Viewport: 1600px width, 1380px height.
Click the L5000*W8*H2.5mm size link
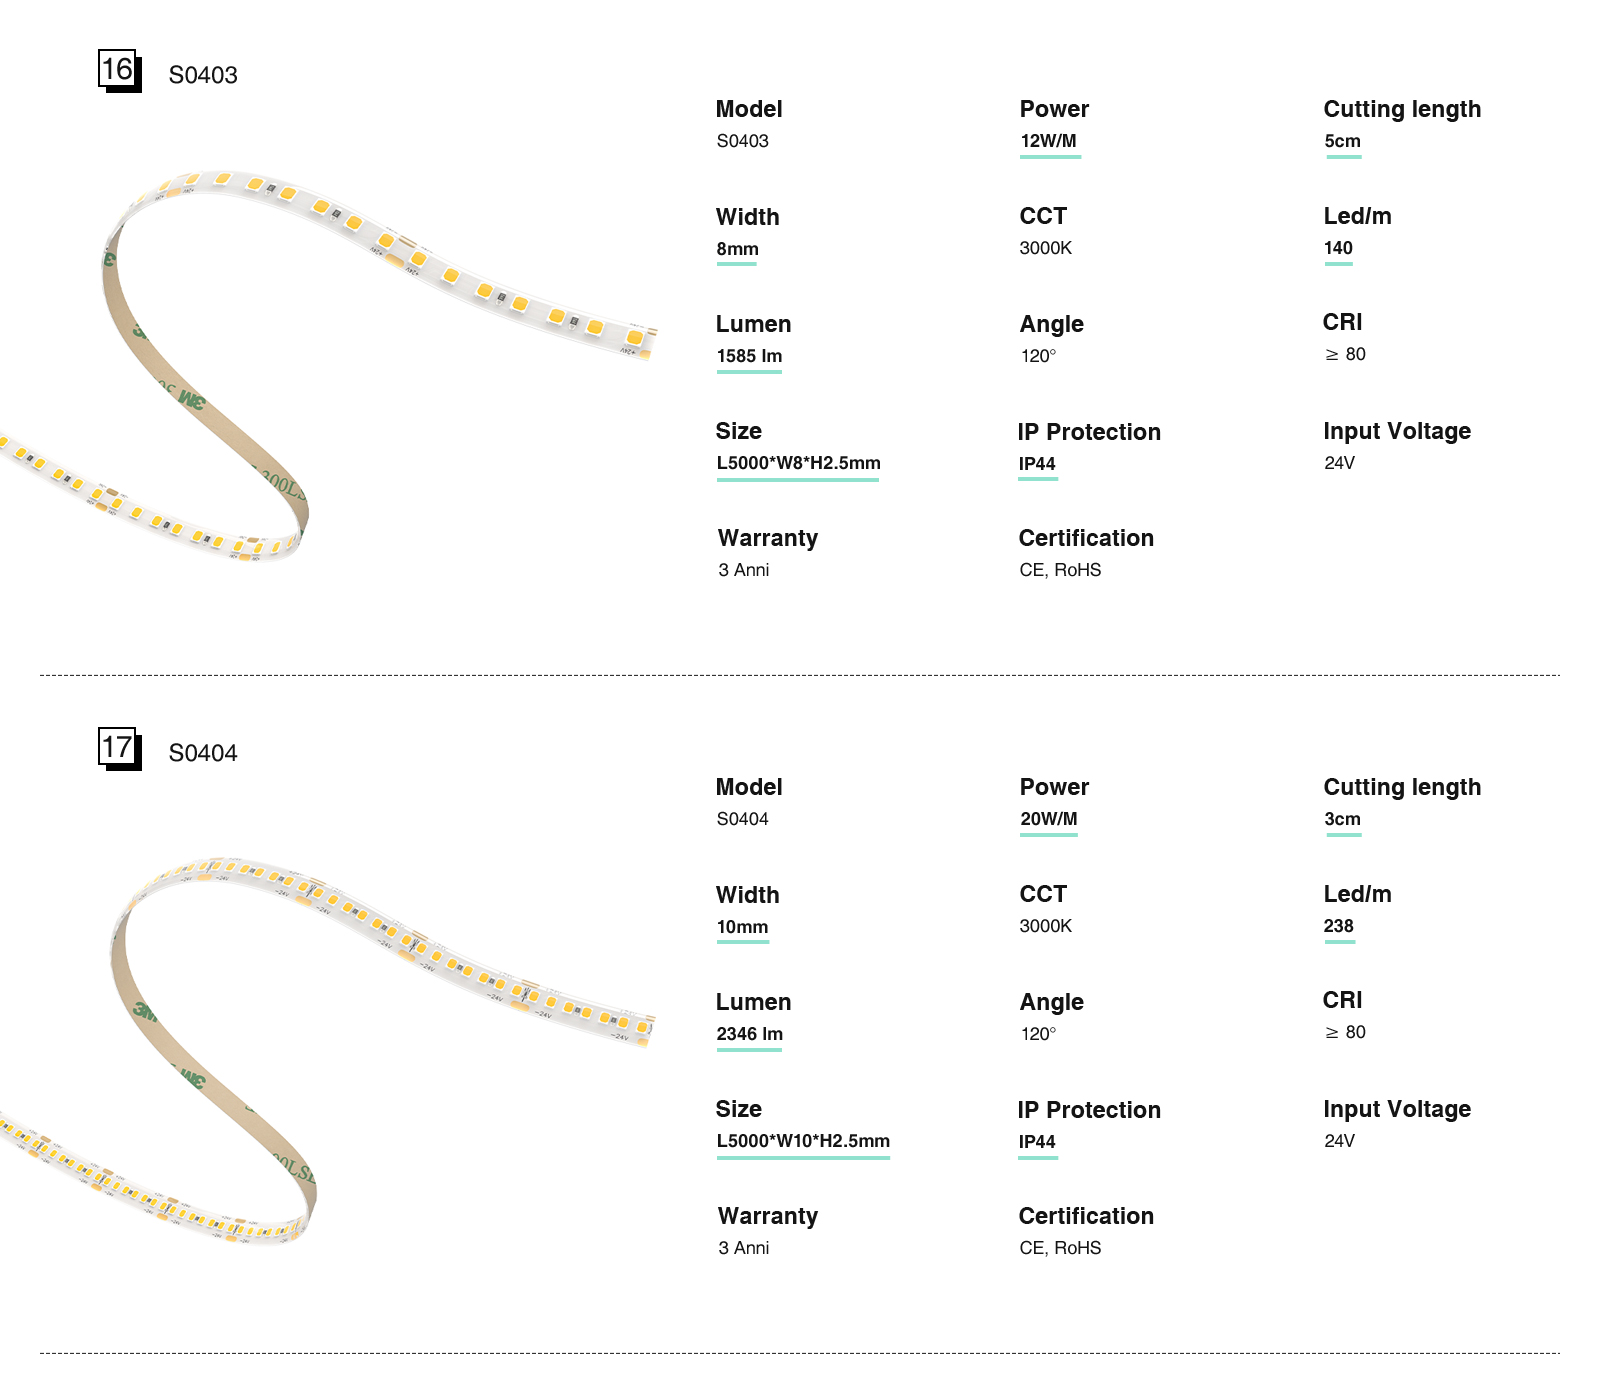pos(798,463)
